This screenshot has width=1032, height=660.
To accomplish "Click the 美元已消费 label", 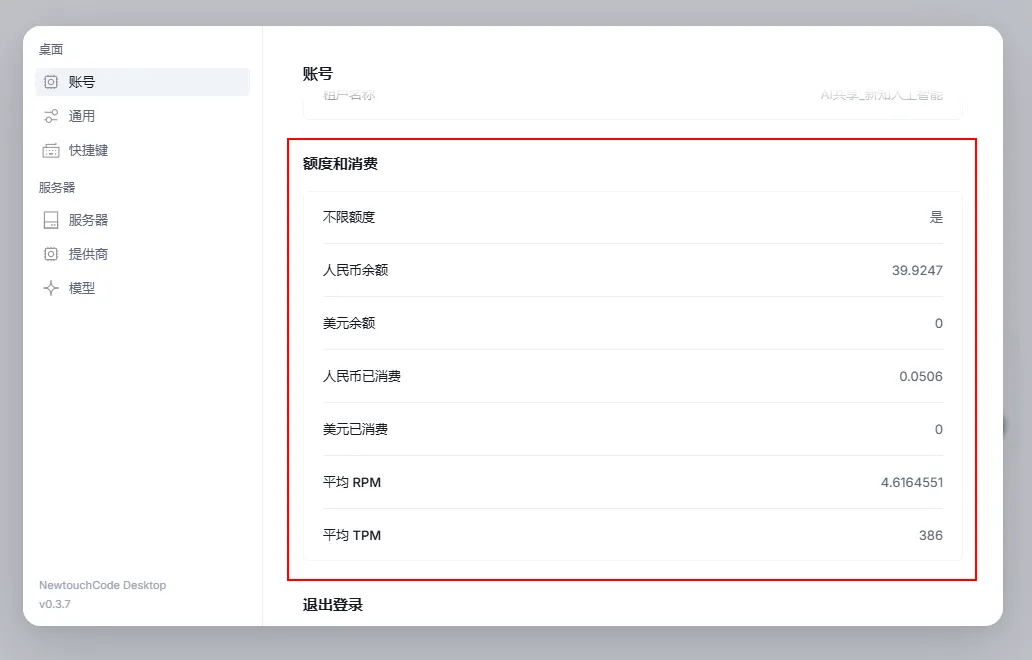I will [355, 429].
